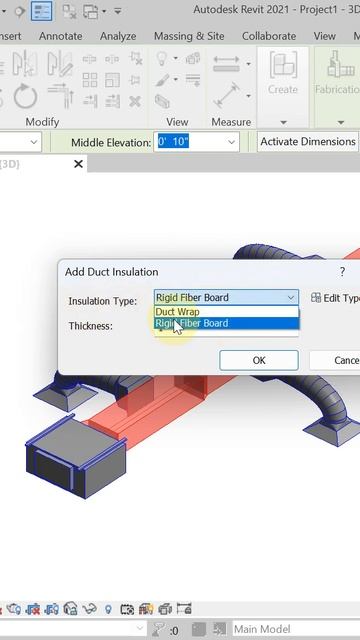
Task: Expand the Fabrication panel arrow
Action: [340, 122]
